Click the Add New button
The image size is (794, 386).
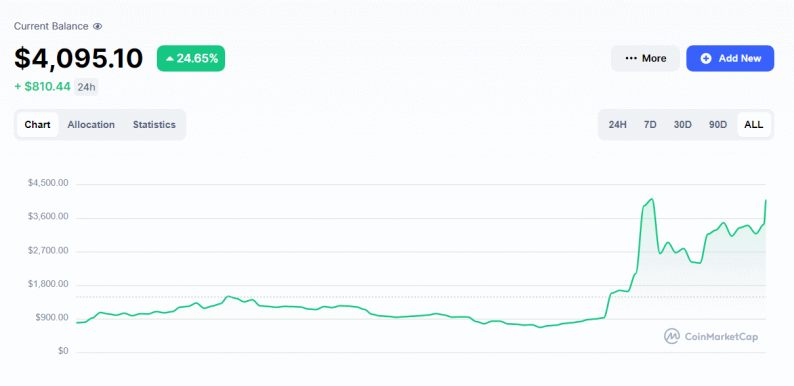pos(730,58)
